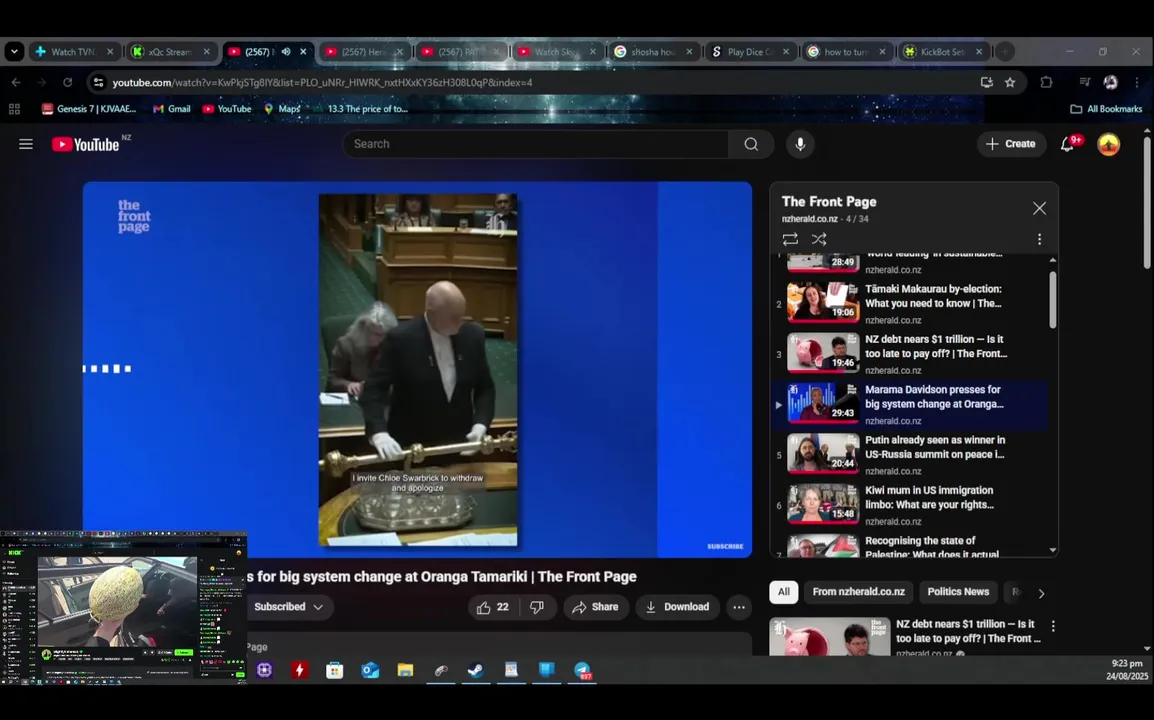Toggle playlist shuffle

pyautogui.click(x=818, y=239)
